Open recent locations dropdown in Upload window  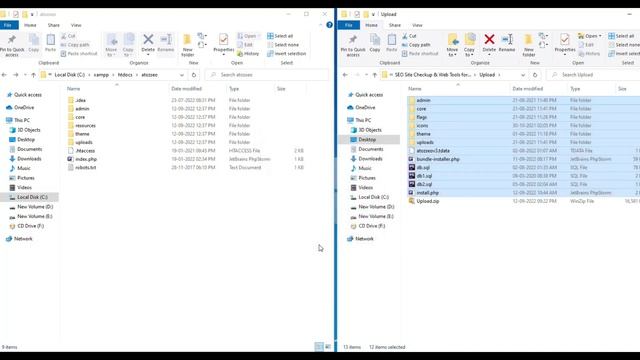pos(366,75)
